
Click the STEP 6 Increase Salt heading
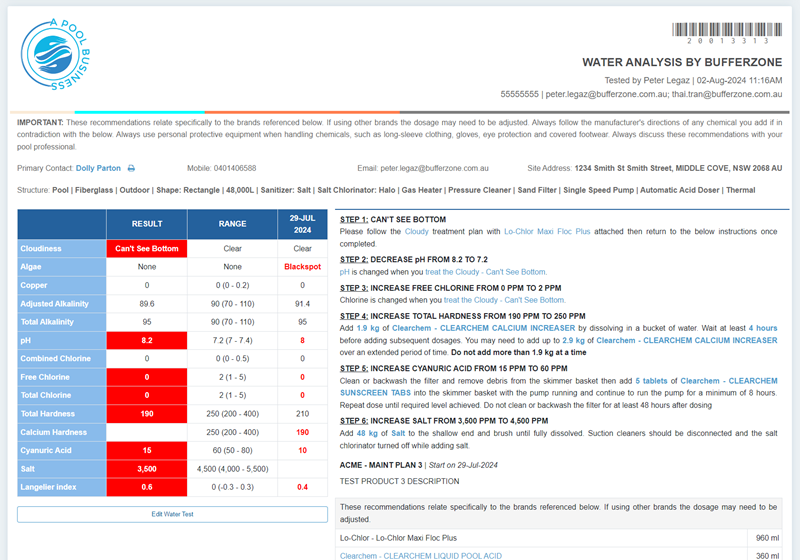click(444, 421)
